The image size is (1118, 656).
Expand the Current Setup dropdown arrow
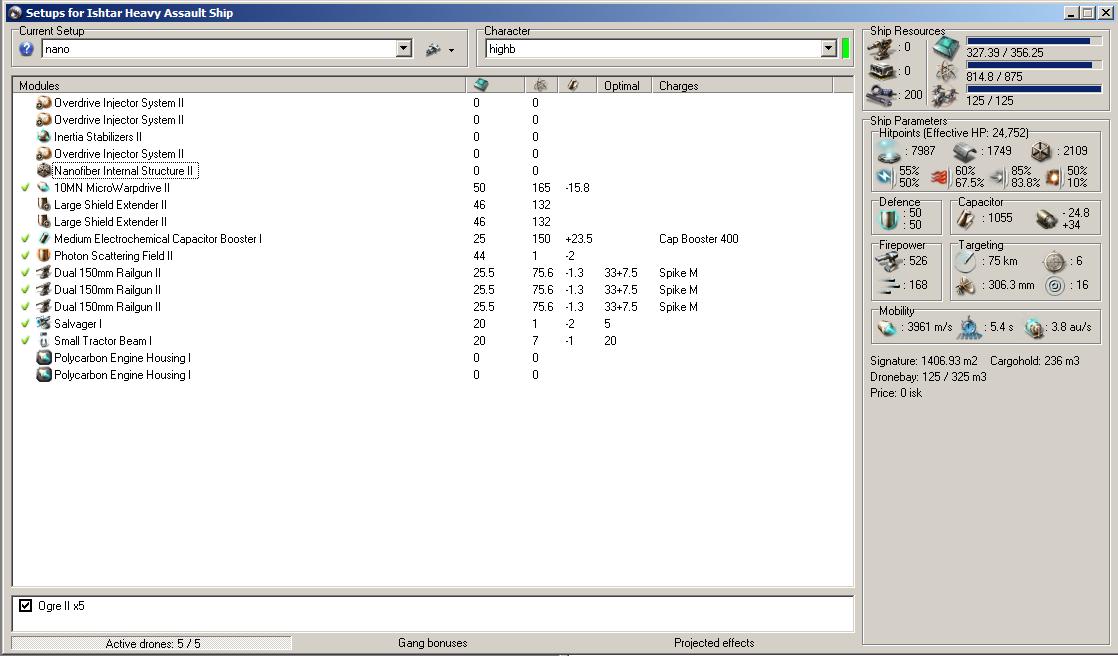(404, 48)
